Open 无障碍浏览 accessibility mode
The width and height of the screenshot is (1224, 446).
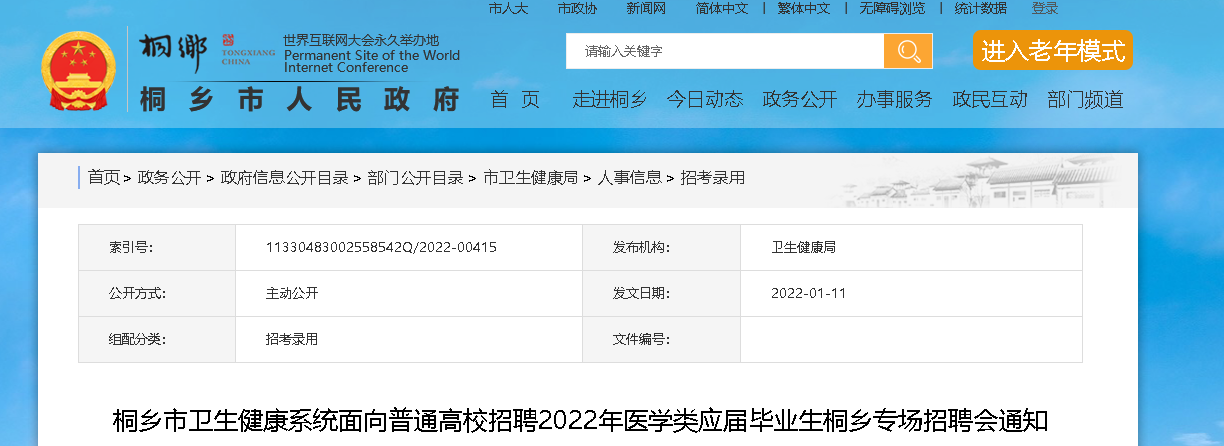coord(892,8)
